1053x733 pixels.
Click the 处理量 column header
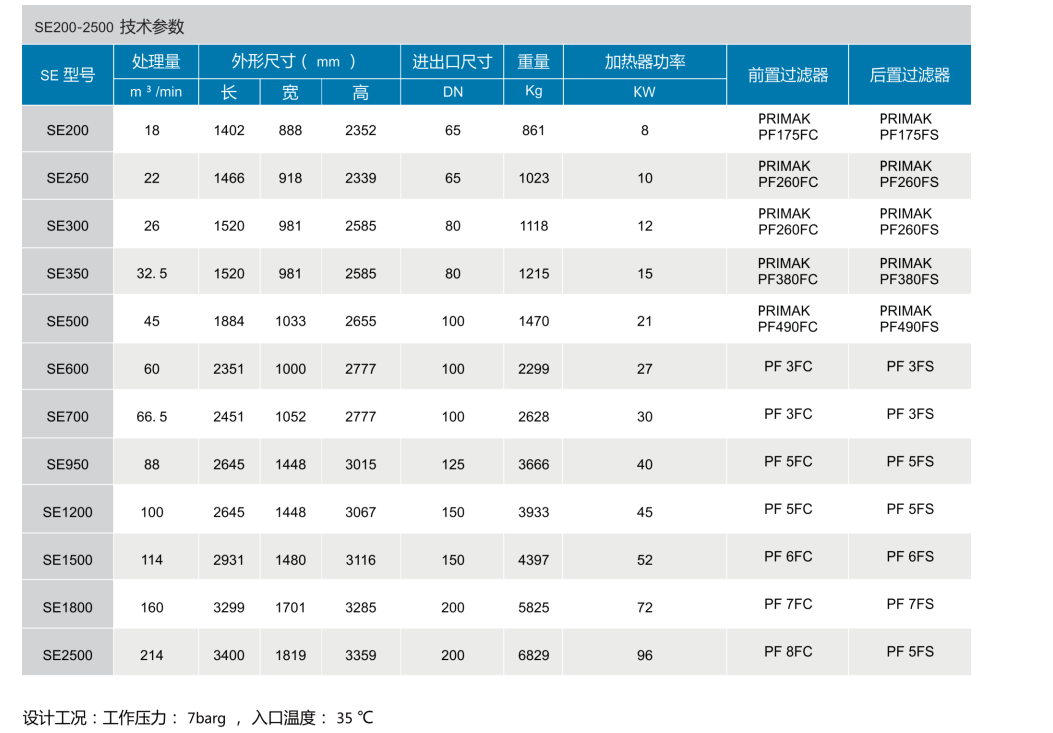155,60
